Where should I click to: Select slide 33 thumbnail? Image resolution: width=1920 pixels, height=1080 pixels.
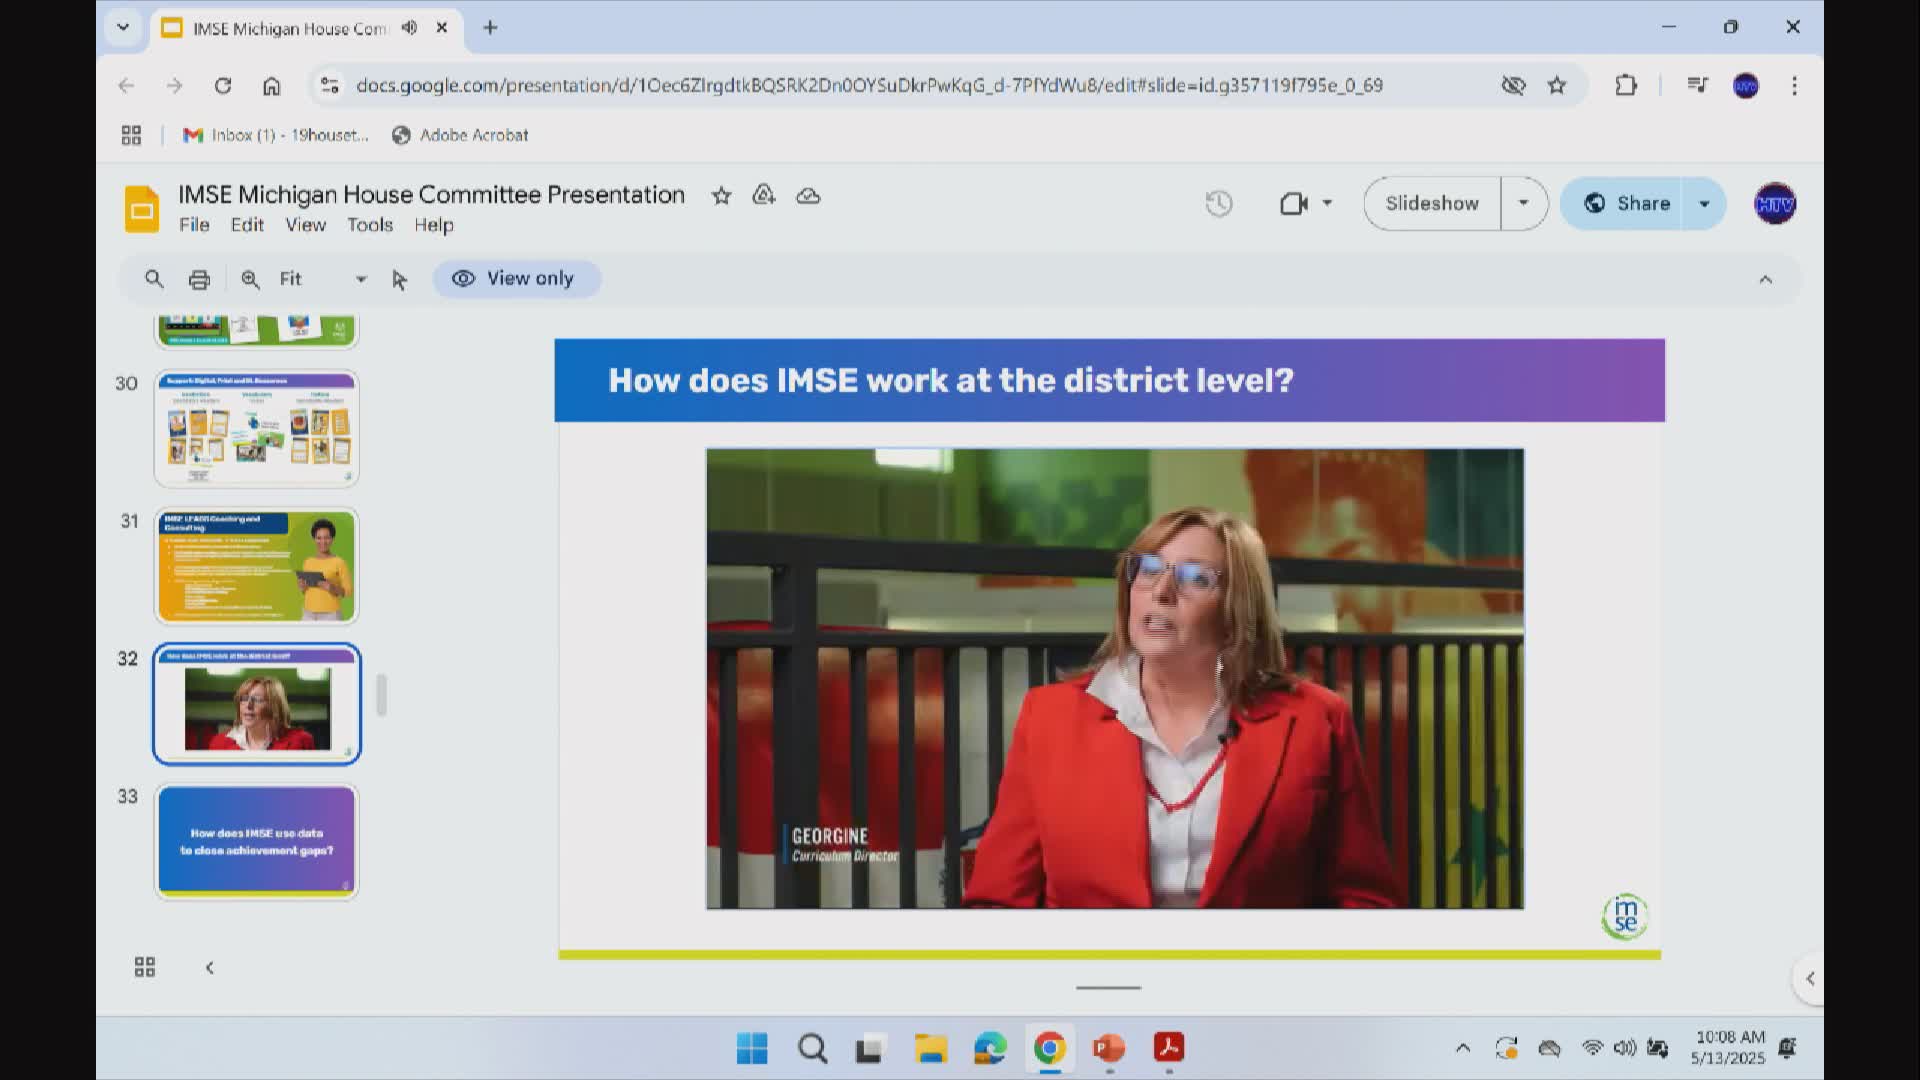click(x=257, y=841)
